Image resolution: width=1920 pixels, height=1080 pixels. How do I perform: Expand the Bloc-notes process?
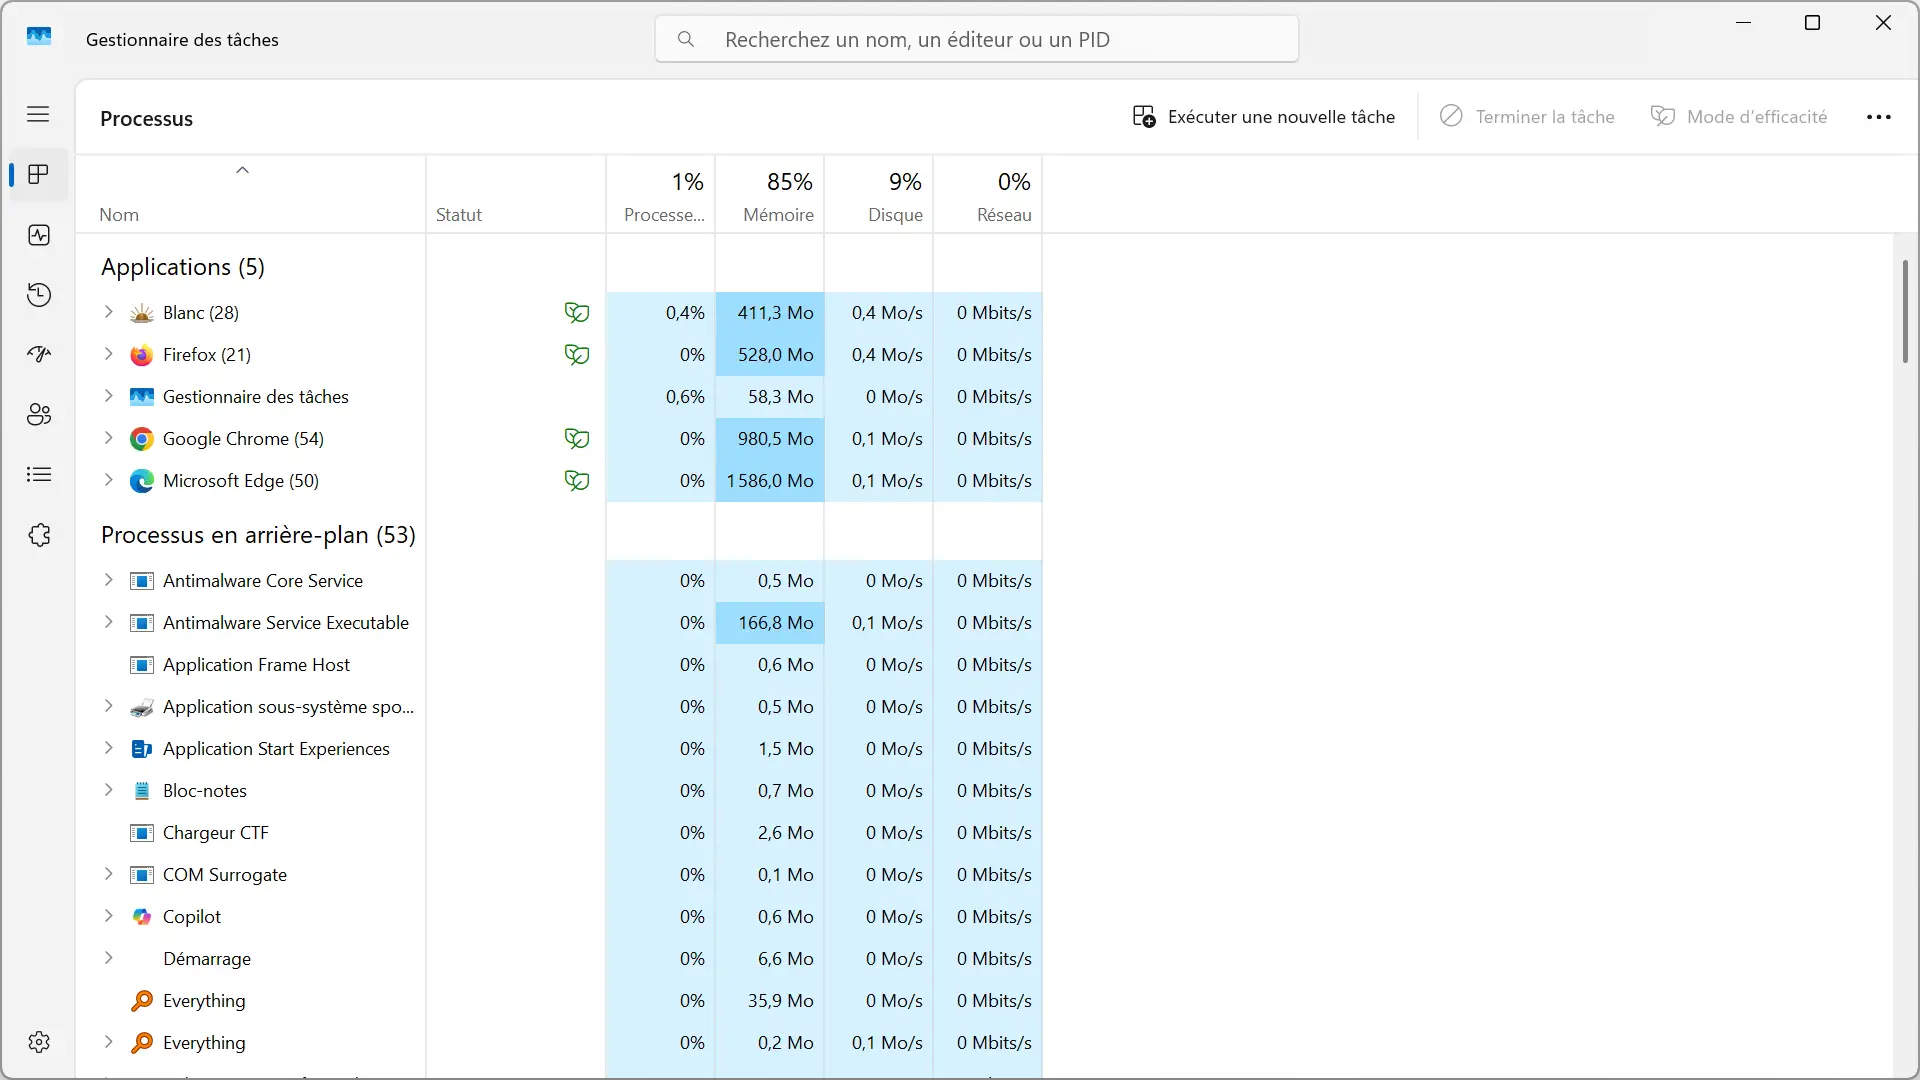pyautogui.click(x=108, y=790)
